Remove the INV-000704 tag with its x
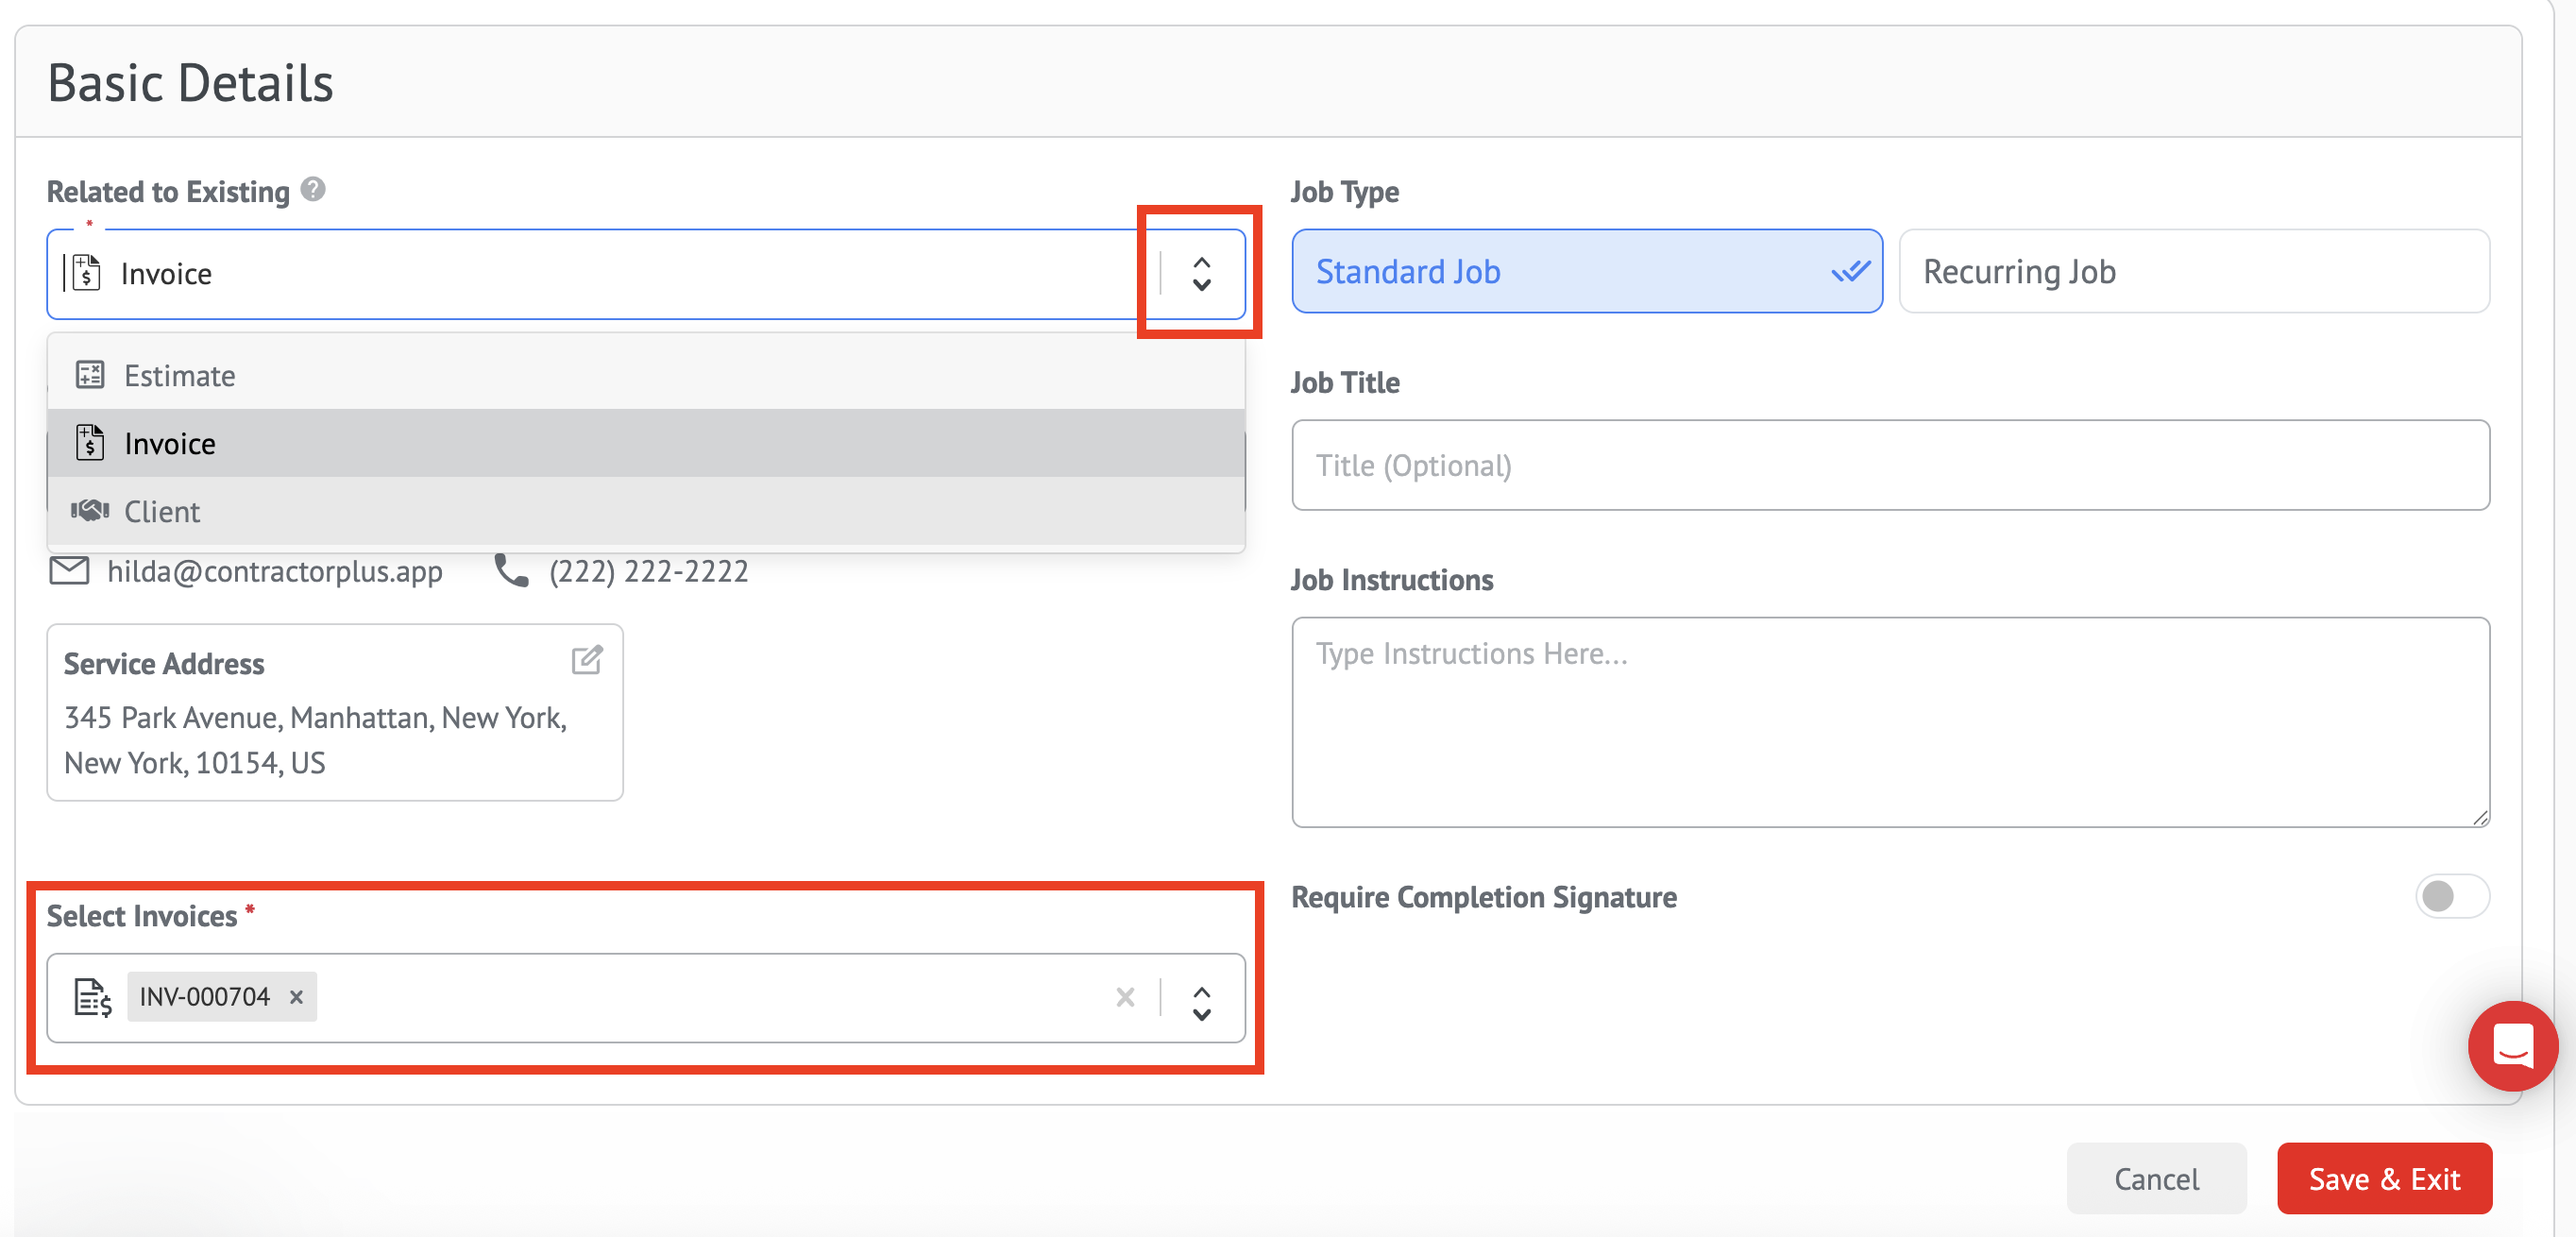This screenshot has width=2576, height=1237. tap(296, 997)
